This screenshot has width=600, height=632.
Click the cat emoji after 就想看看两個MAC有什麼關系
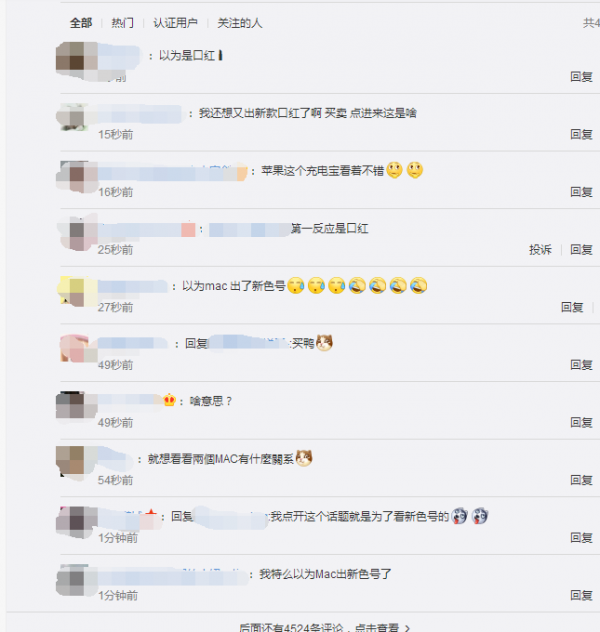click(304, 458)
